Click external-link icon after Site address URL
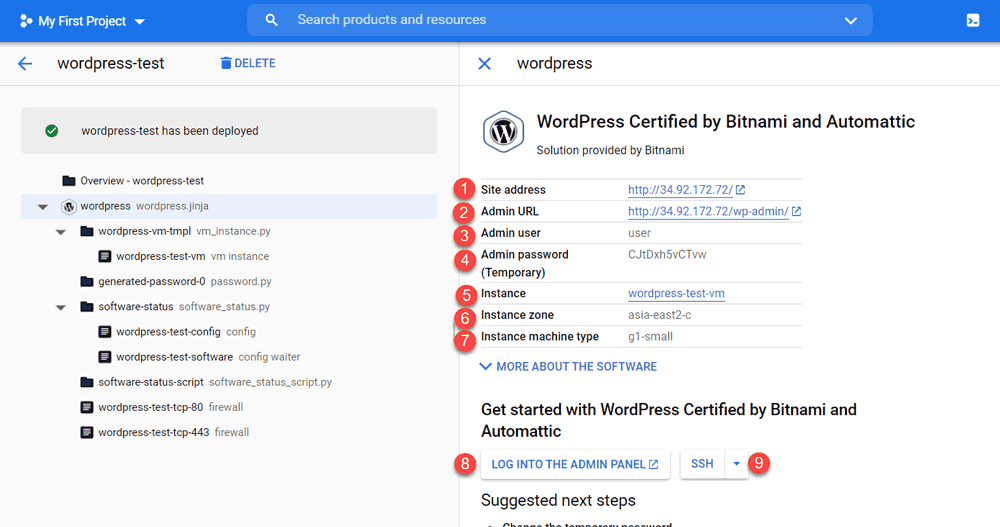The image size is (1000, 527). click(x=740, y=189)
